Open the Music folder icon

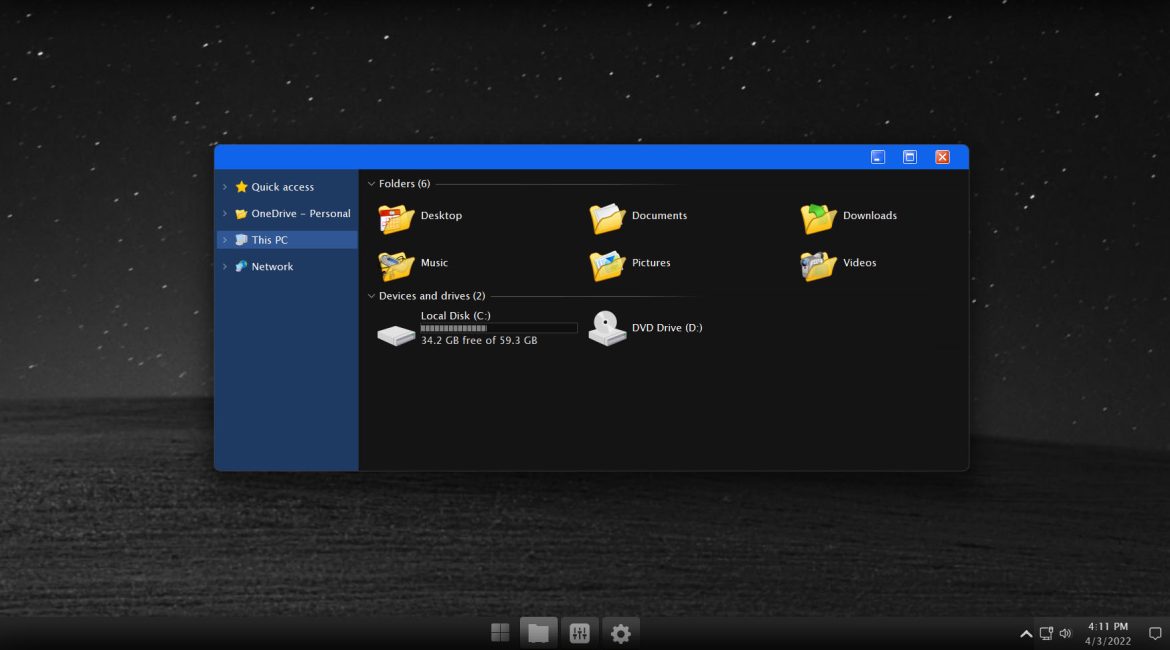pos(396,264)
